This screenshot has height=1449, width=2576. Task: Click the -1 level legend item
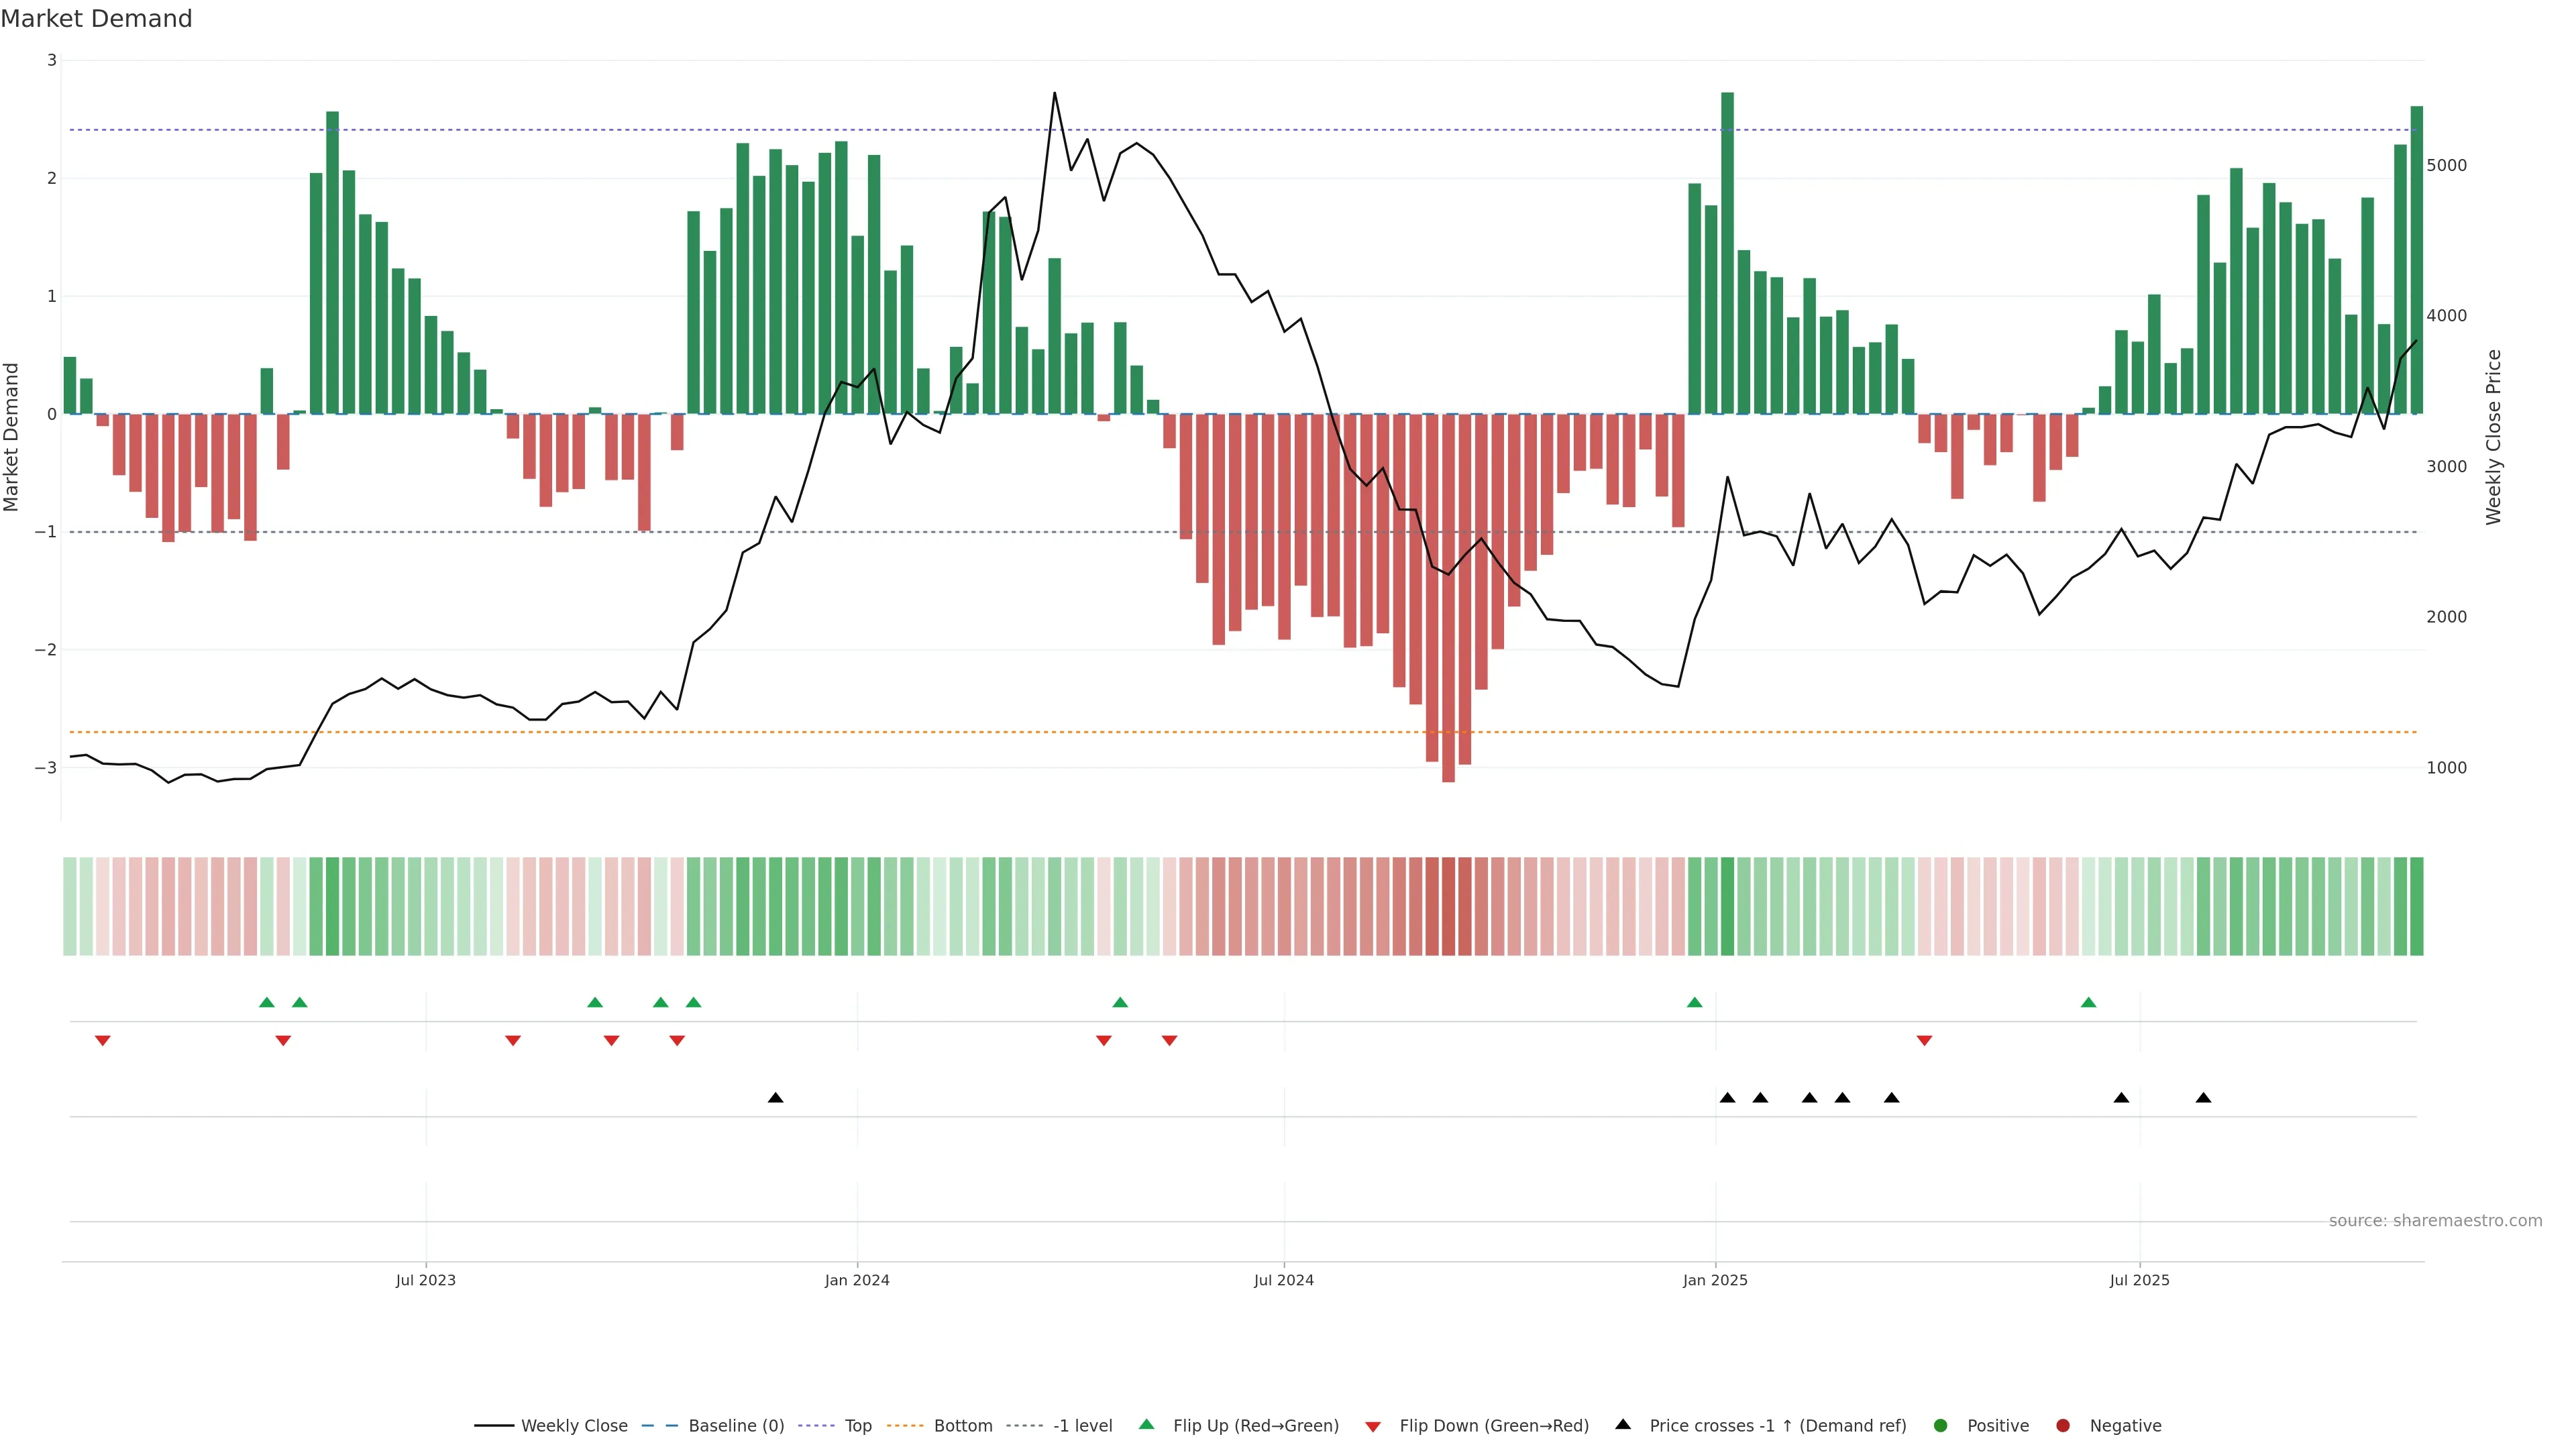1082,1425
